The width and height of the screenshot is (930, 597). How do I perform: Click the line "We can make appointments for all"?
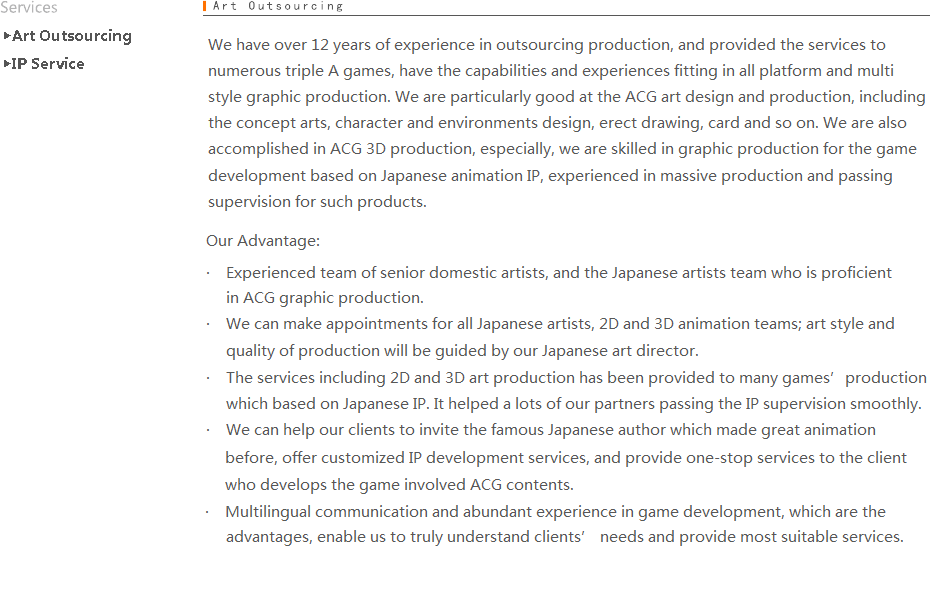click(560, 324)
